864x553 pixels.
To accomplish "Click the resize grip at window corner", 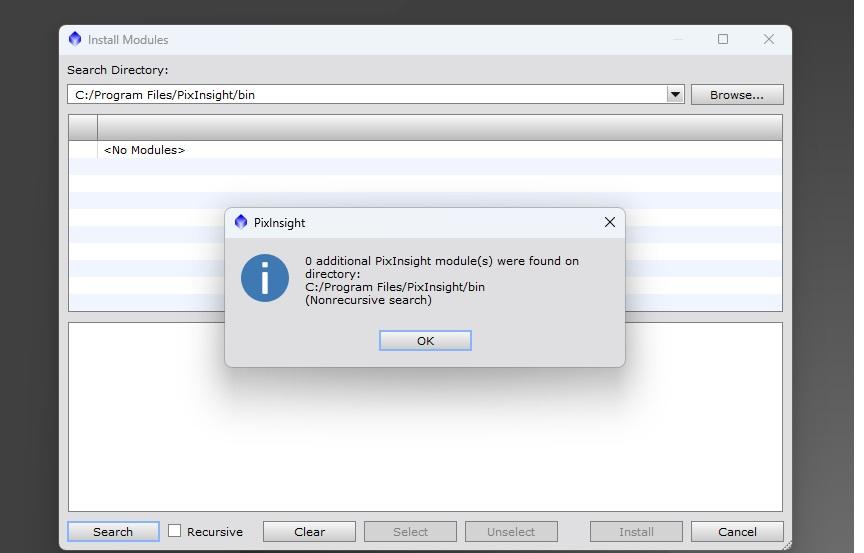I will (x=785, y=545).
